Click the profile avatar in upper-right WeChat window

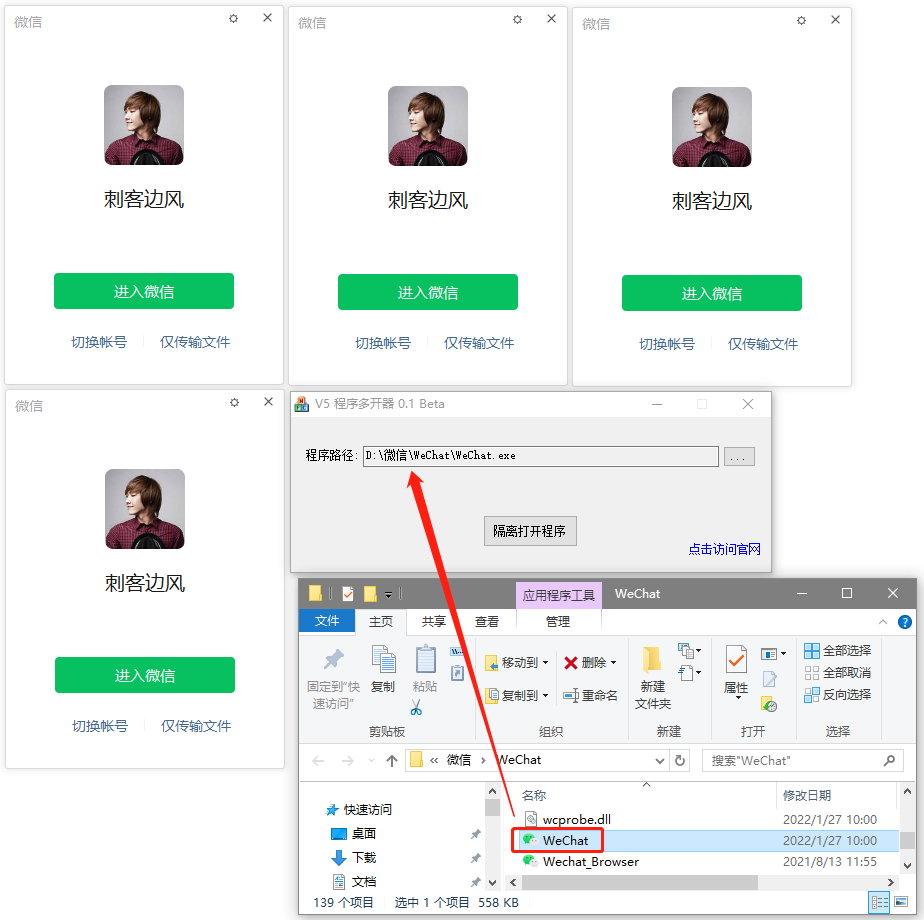pyautogui.click(x=712, y=127)
